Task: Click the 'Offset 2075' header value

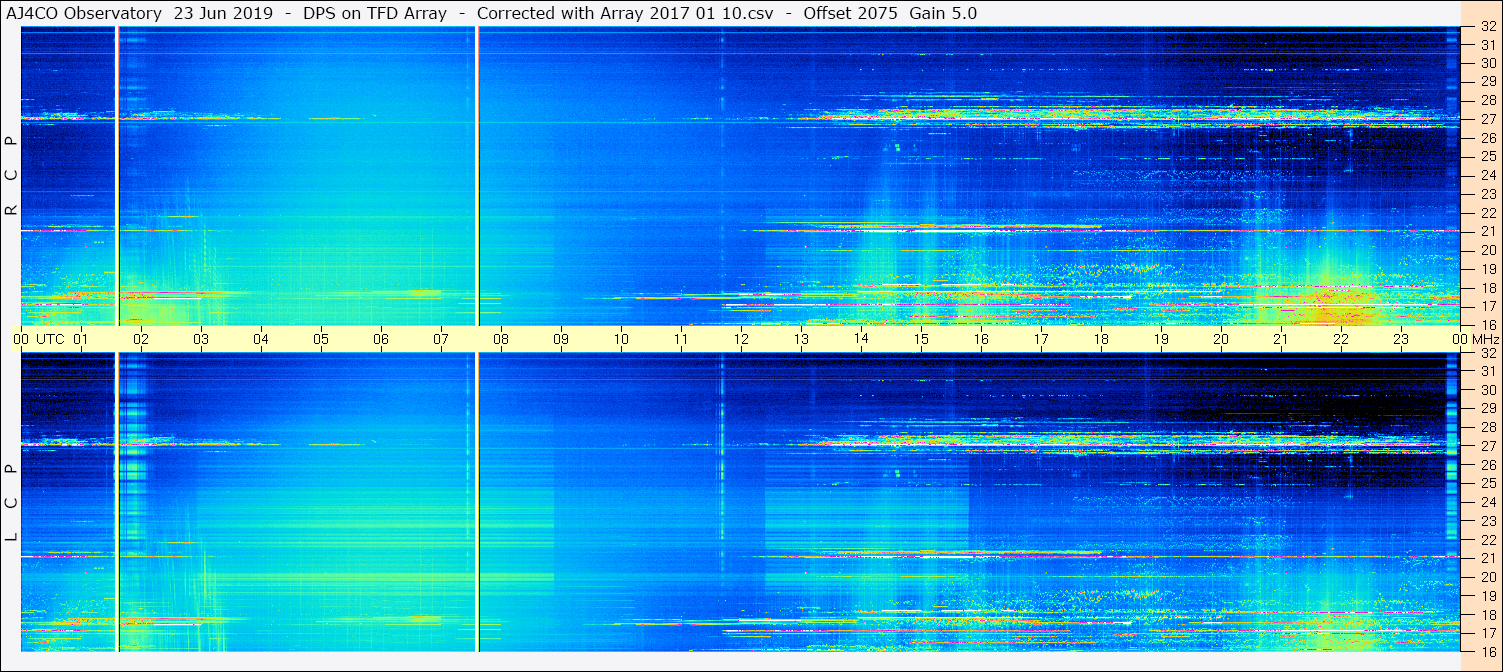Action: [850, 13]
